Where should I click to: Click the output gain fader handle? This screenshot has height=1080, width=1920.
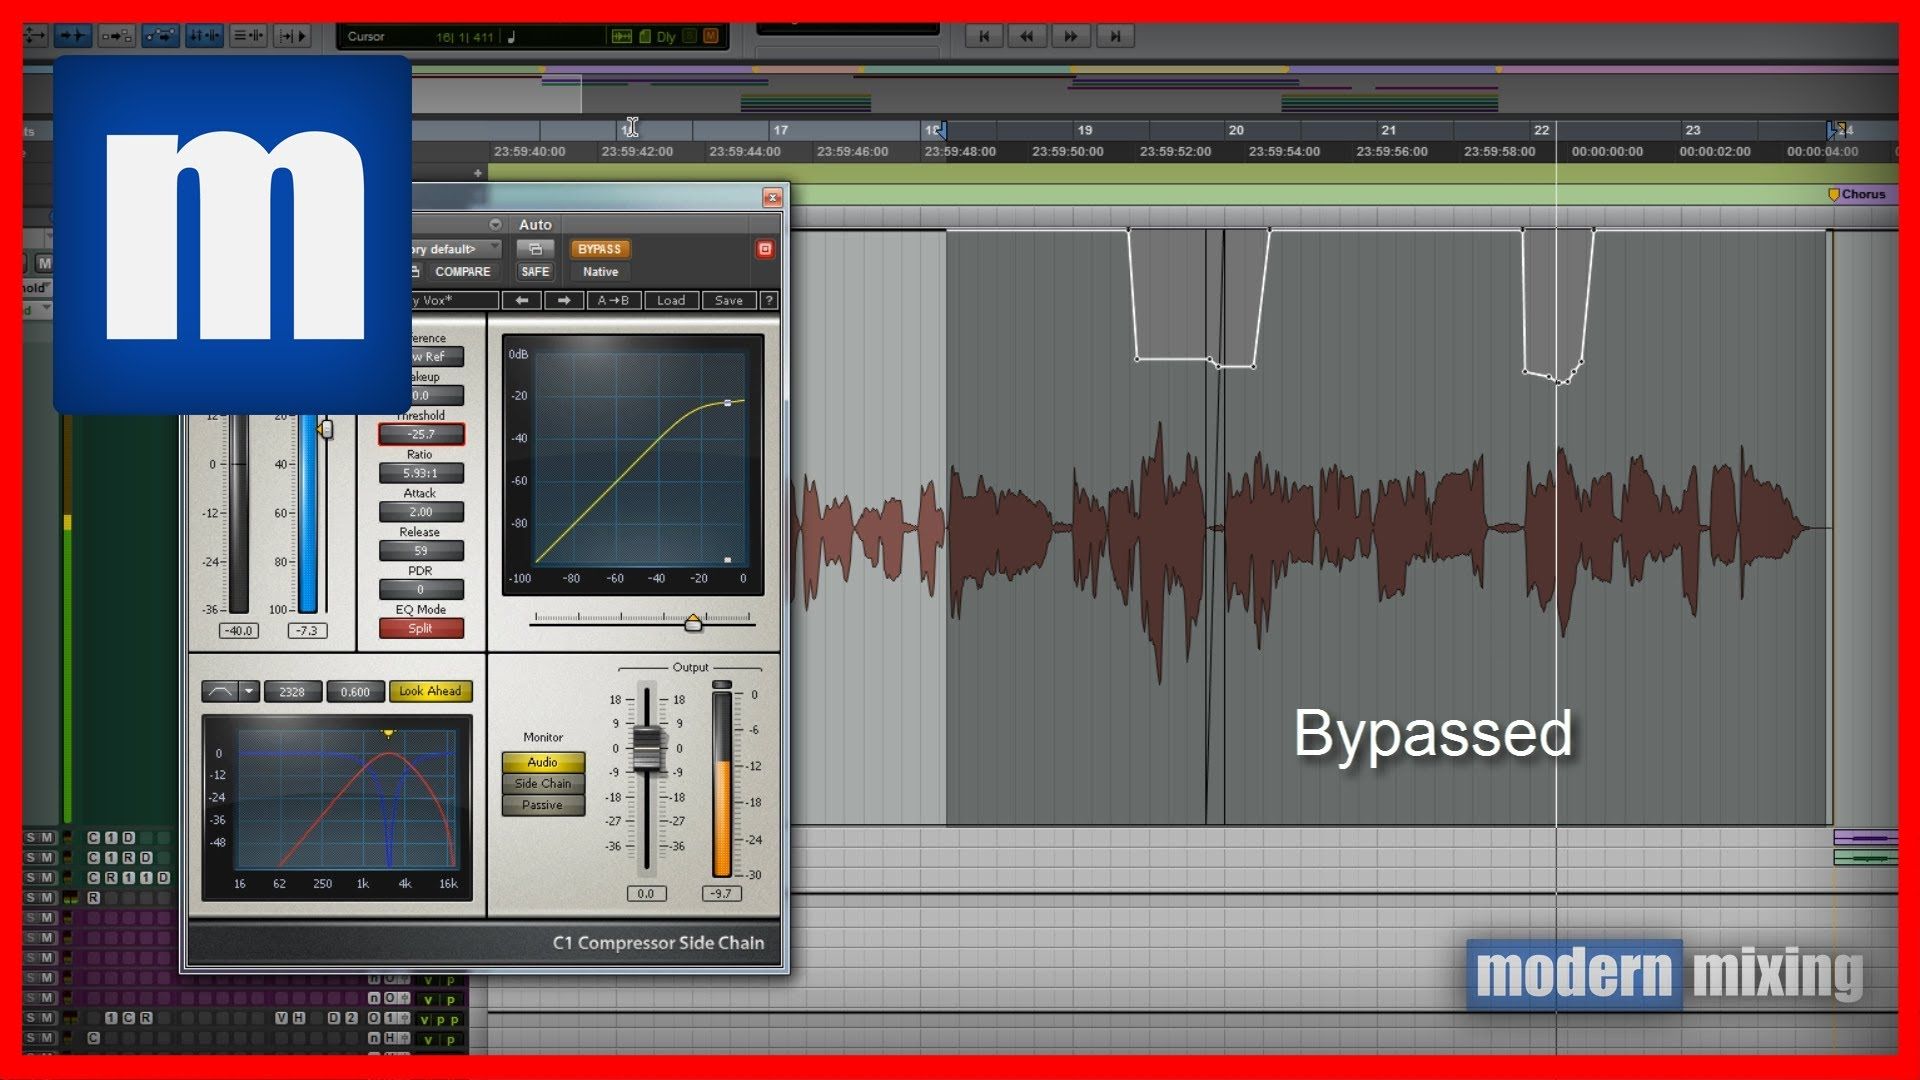[x=647, y=748]
